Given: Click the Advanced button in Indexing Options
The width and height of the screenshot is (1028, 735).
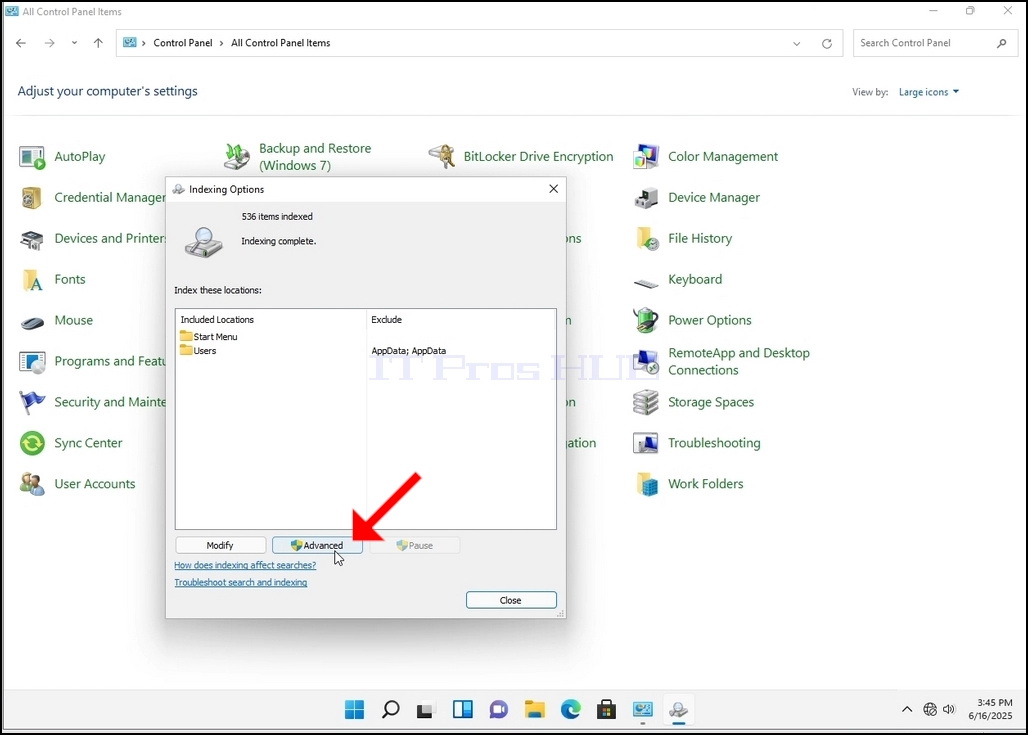Looking at the screenshot, I should (x=317, y=546).
